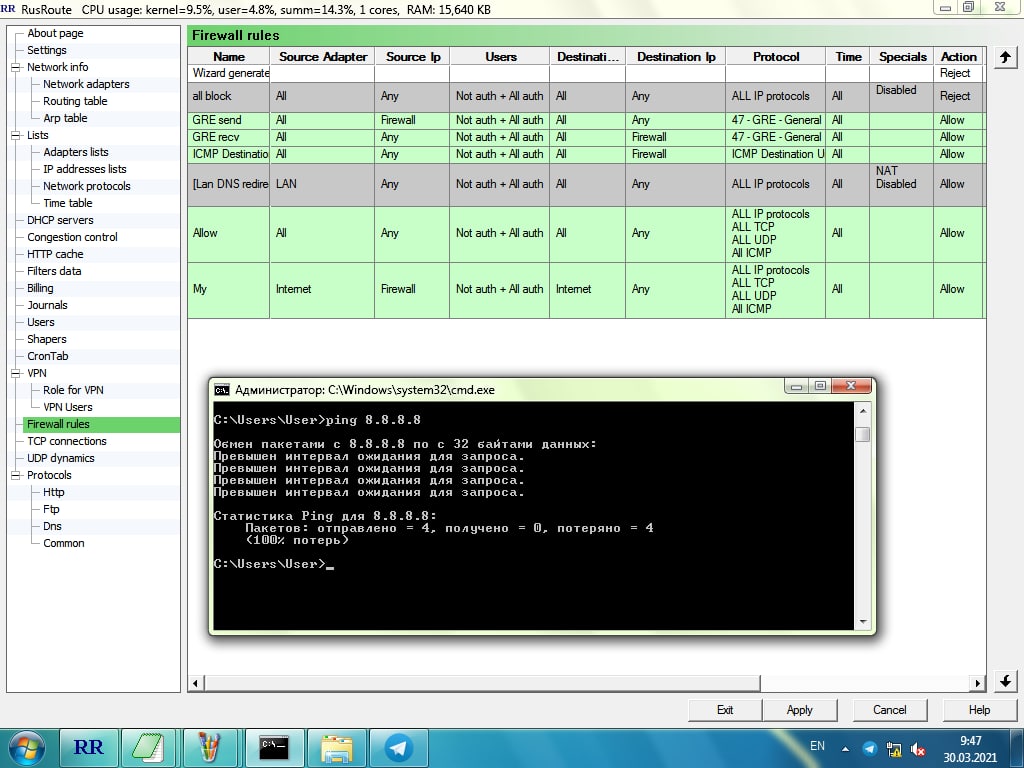Image resolution: width=1024 pixels, height=768 pixels.
Task: Open the Windows Start menu
Action: coord(25,748)
